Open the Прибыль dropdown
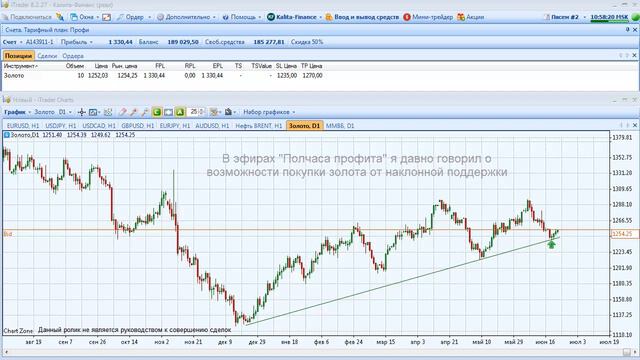Viewport: 640px width, 360px height. tap(77, 42)
